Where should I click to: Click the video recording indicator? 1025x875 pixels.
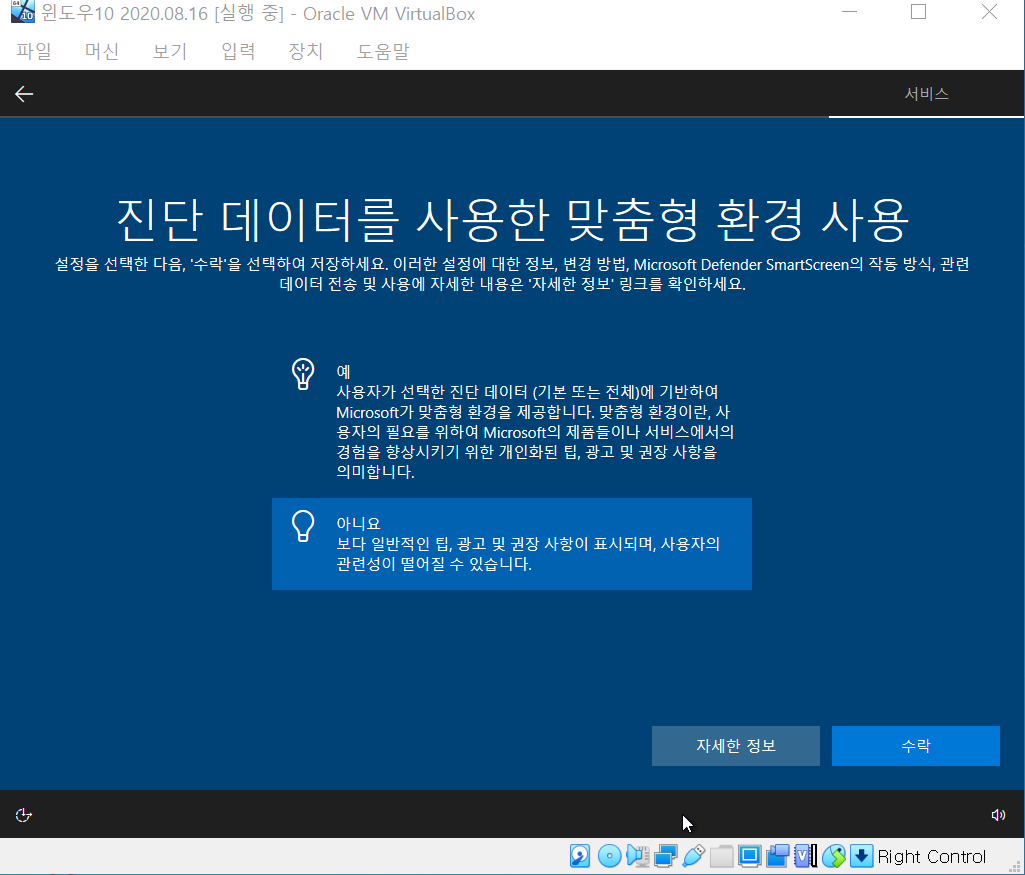(x=778, y=856)
